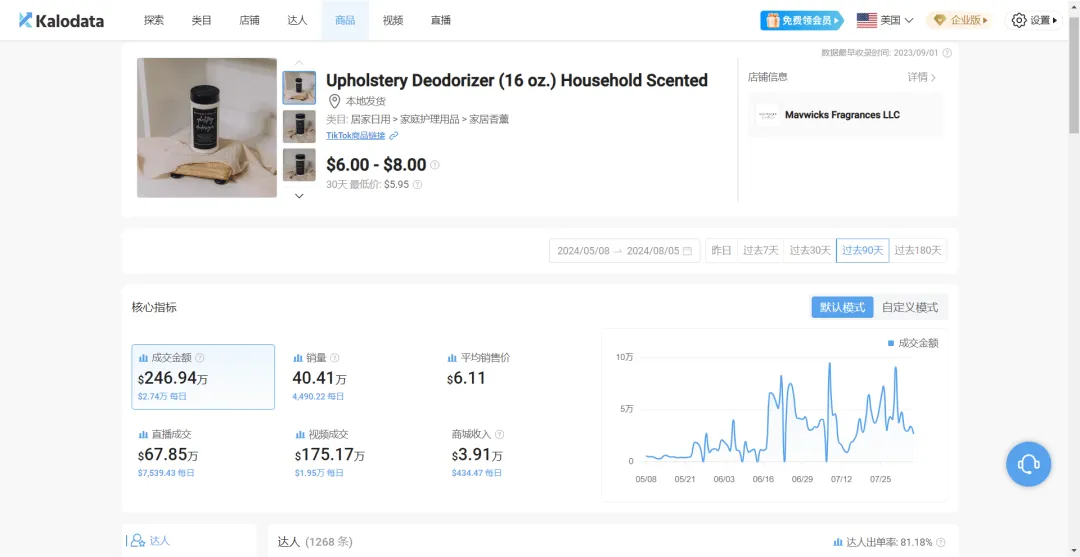Click the Kalodata logo

coord(61,21)
